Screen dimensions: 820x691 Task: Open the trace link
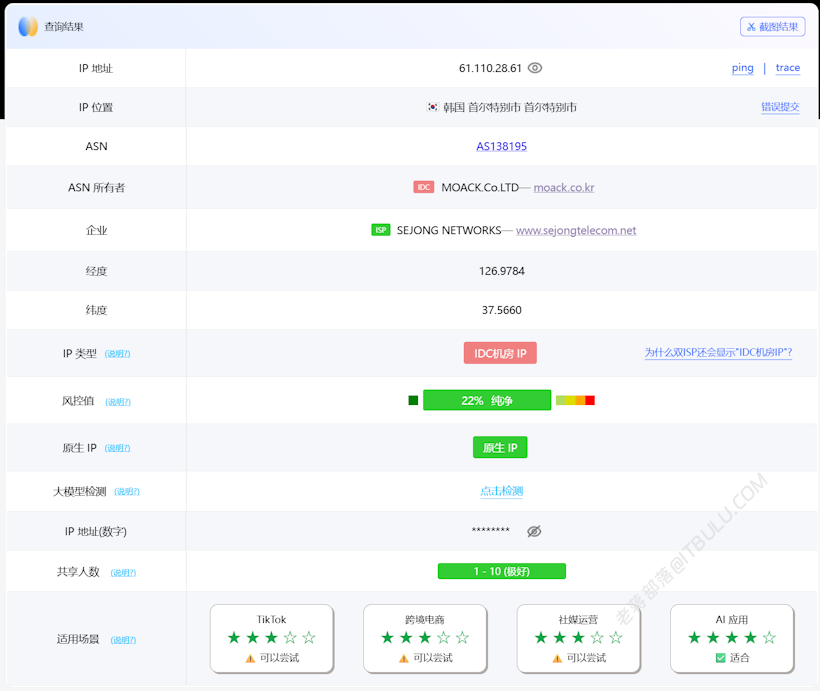[788, 68]
